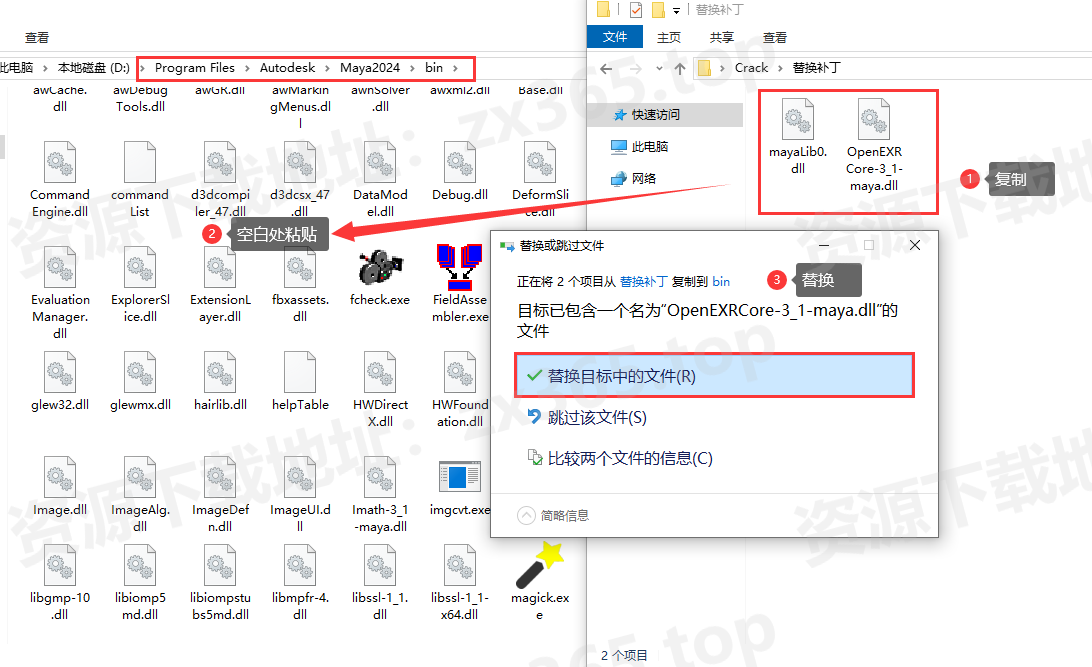Expand the 简略信息 details toggle
This screenshot has width=1092, height=667.
click(554, 515)
